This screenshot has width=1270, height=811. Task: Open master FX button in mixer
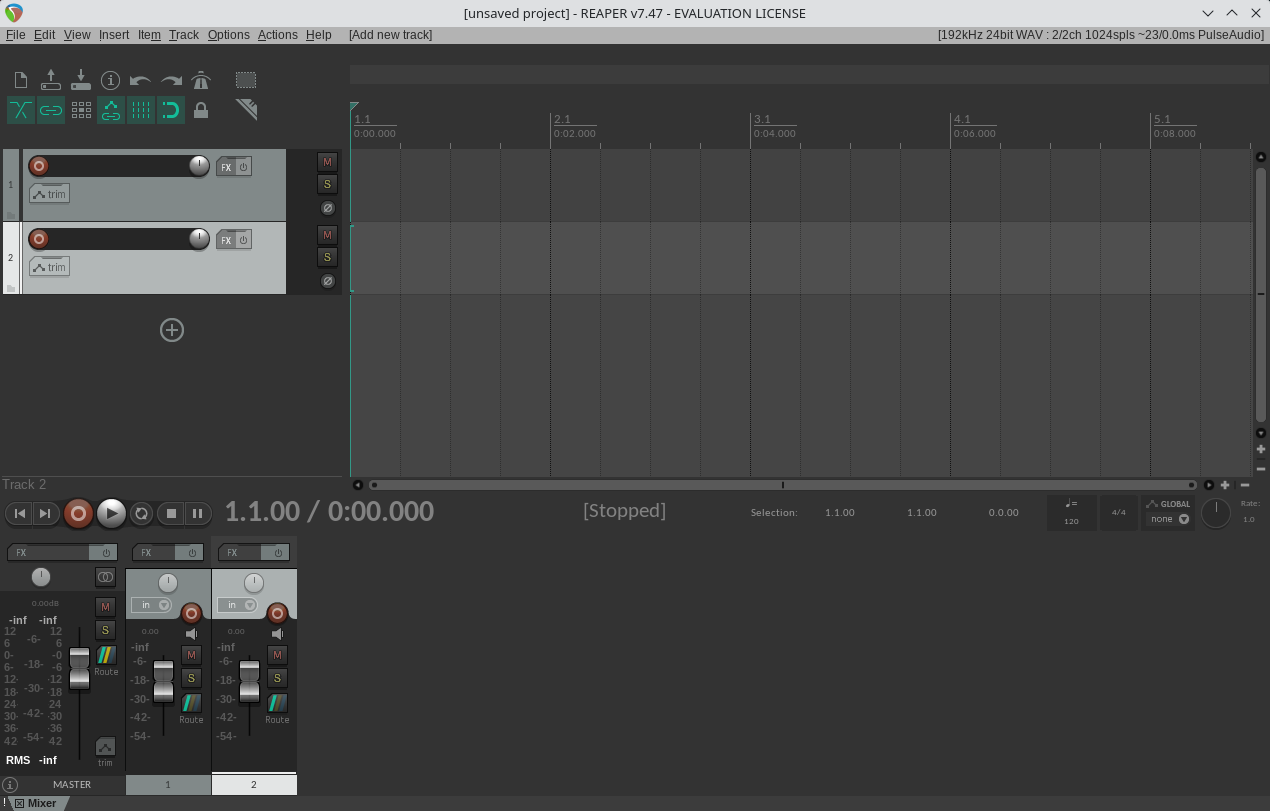pos(50,552)
